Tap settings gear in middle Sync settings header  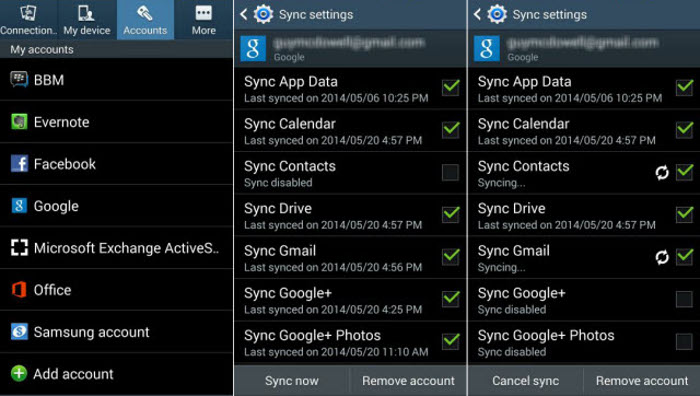[x=263, y=14]
